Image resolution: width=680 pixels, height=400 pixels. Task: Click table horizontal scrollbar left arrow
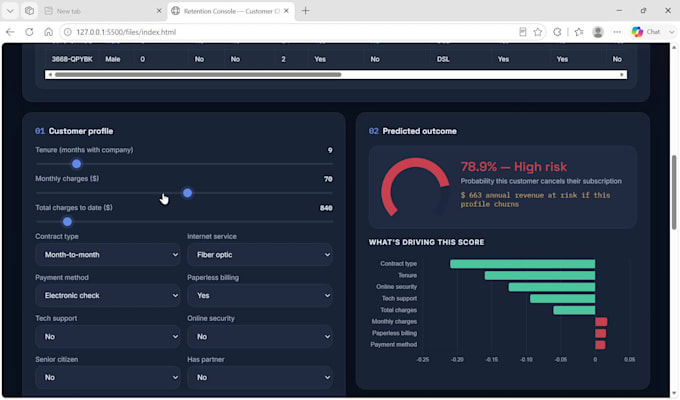tap(50, 75)
